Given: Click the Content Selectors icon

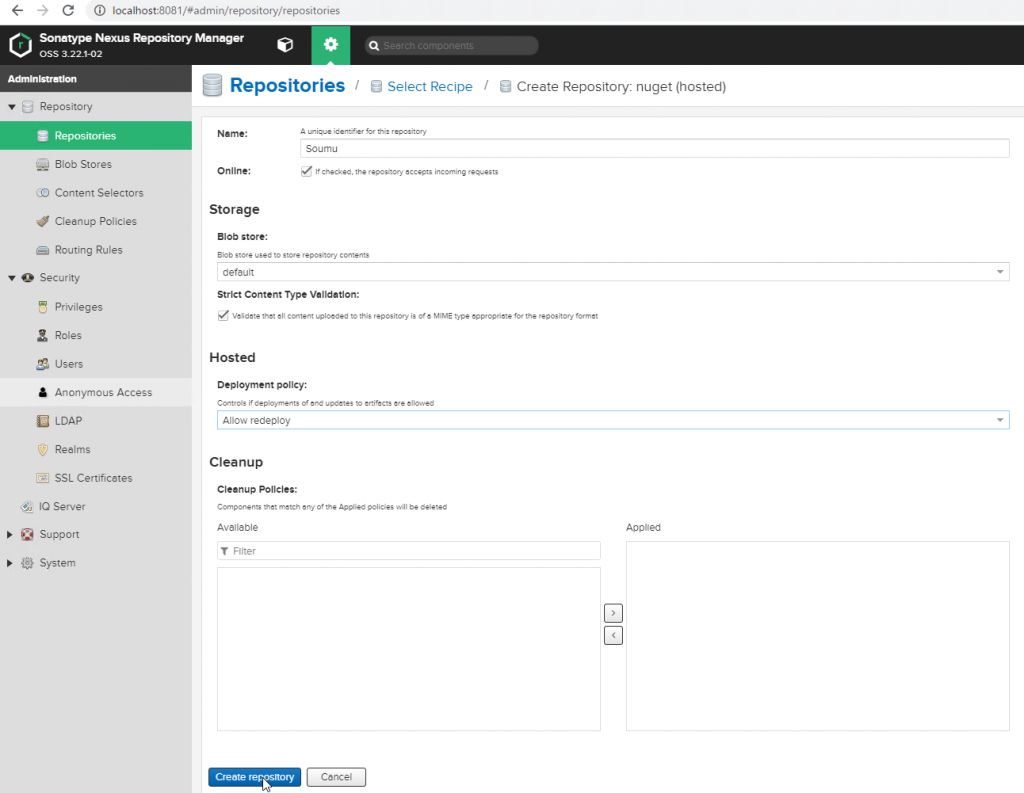Looking at the screenshot, I should point(42,193).
